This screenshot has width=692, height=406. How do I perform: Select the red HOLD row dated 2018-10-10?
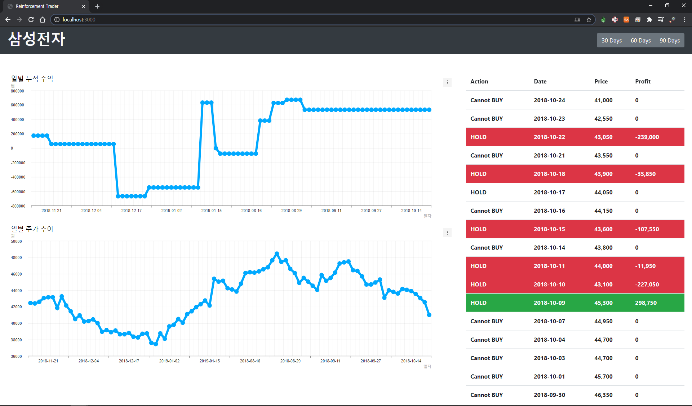point(575,284)
